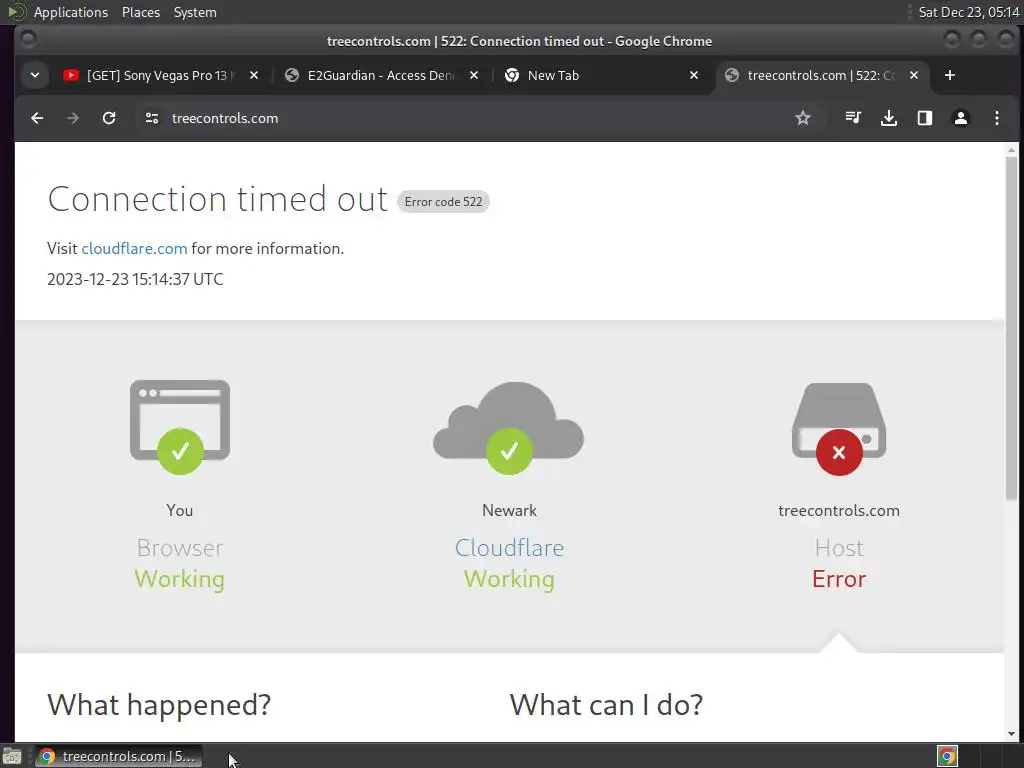Image resolution: width=1024 pixels, height=768 pixels.
Task: Open Chrome three-dot menu
Action: pyautogui.click(x=997, y=118)
